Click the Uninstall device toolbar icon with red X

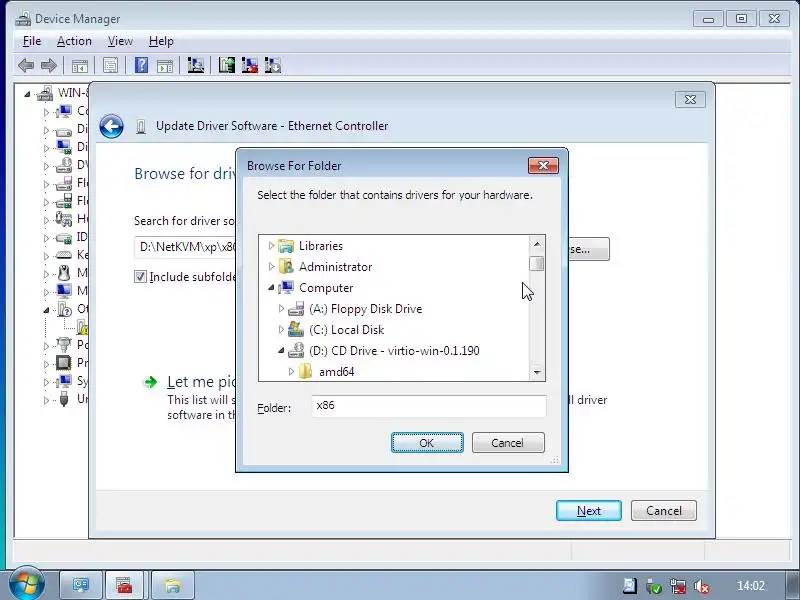pos(249,65)
